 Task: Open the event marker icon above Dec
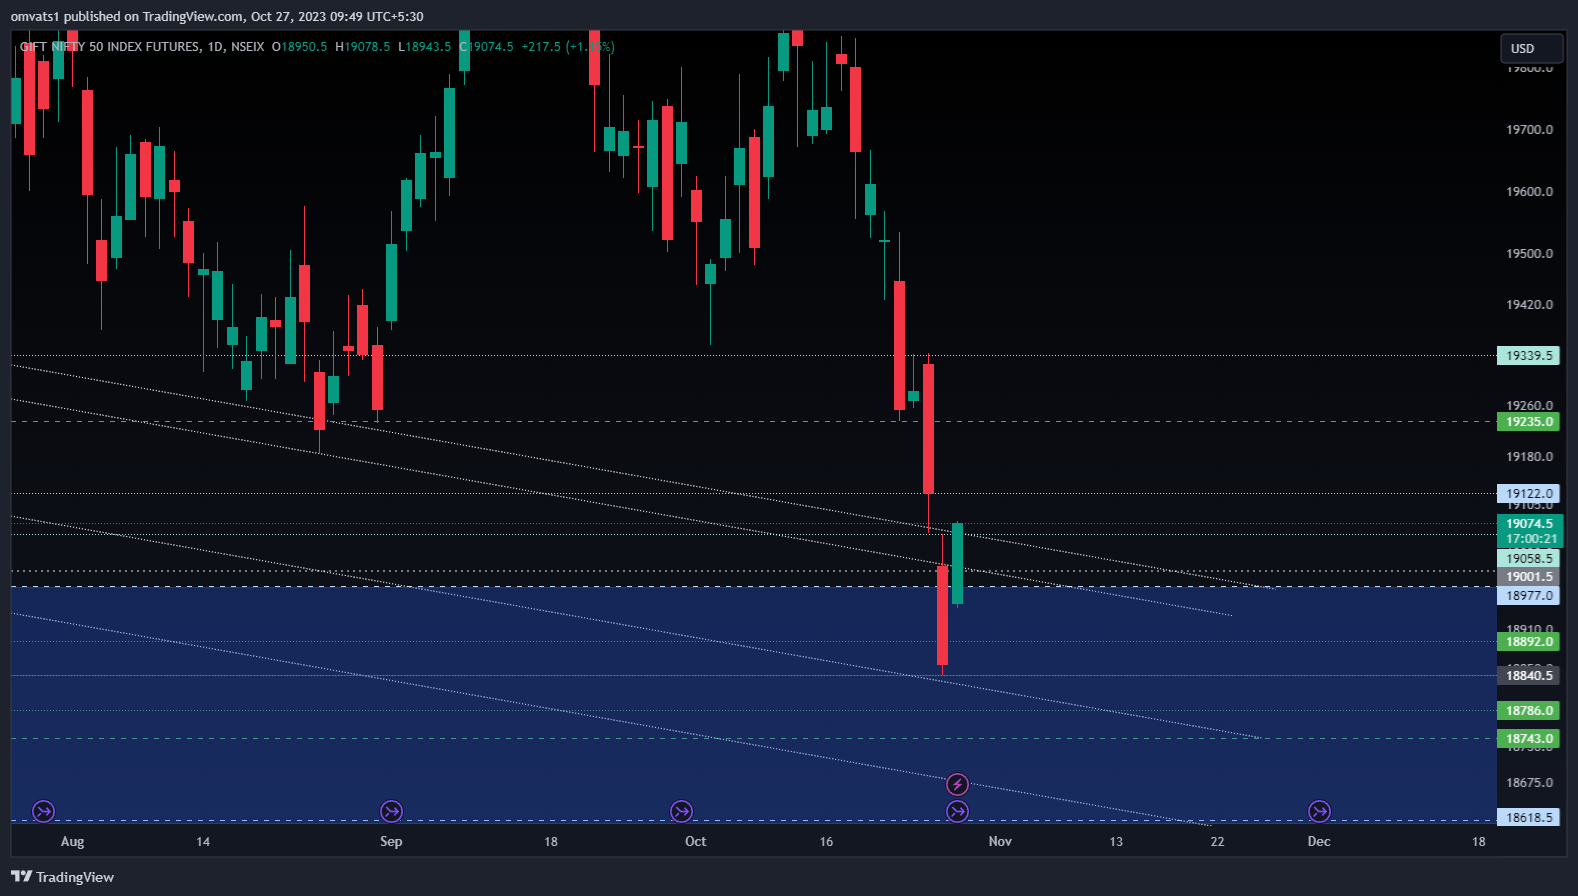(x=1319, y=811)
